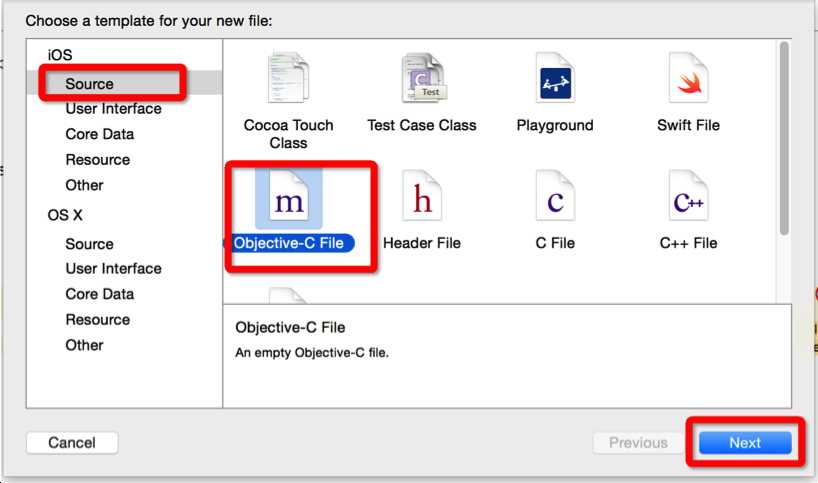Click the 'C File' label
Screen dimensions: 818x483
tap(555, 243)
